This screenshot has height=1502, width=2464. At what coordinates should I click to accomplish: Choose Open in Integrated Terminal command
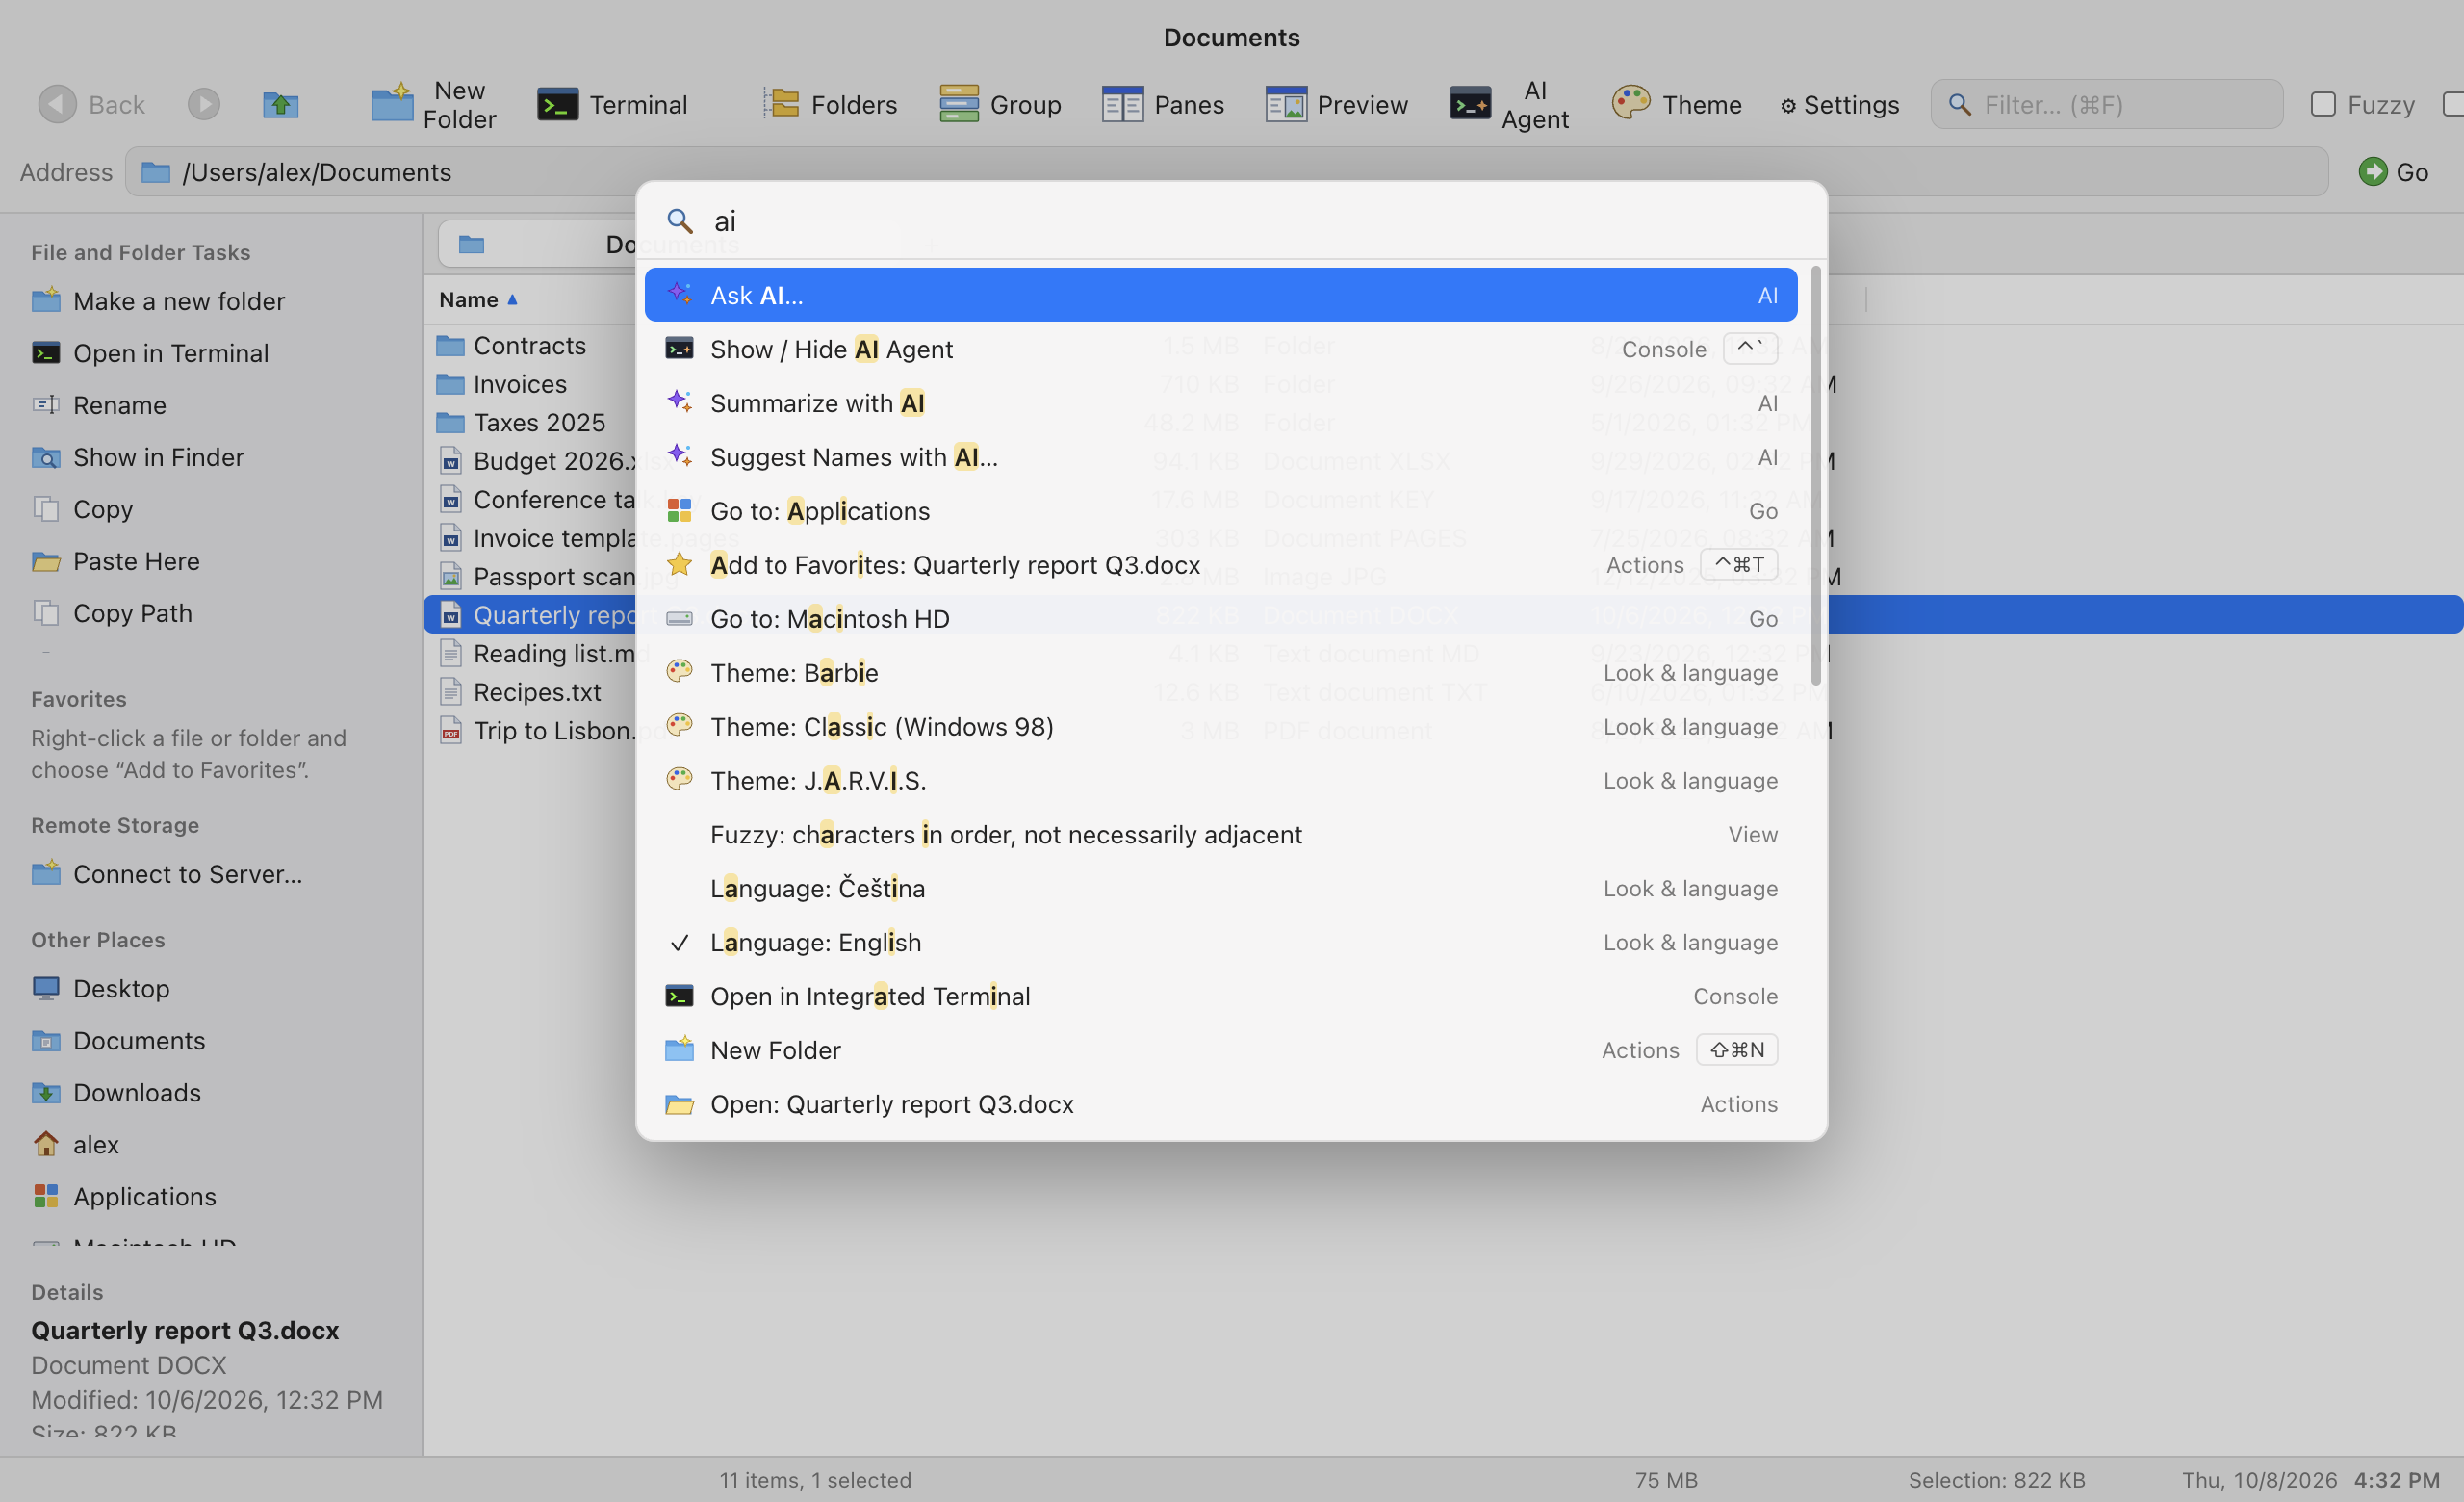pyautogui.click(x=1220, y=997)
